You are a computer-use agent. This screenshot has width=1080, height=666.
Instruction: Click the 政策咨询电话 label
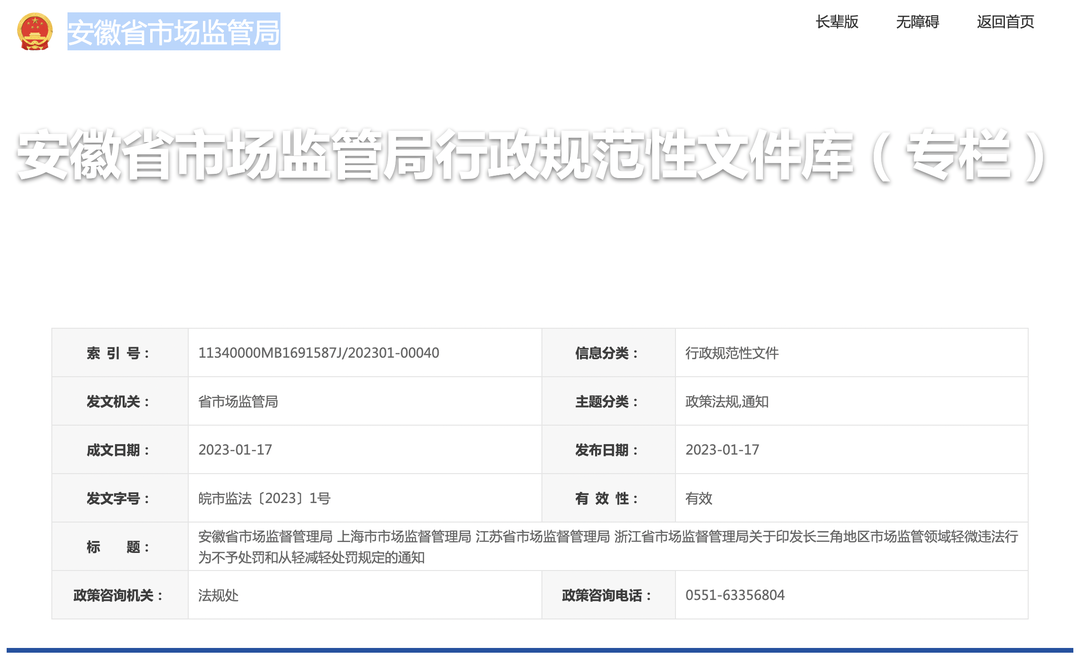tap(607, 595)
